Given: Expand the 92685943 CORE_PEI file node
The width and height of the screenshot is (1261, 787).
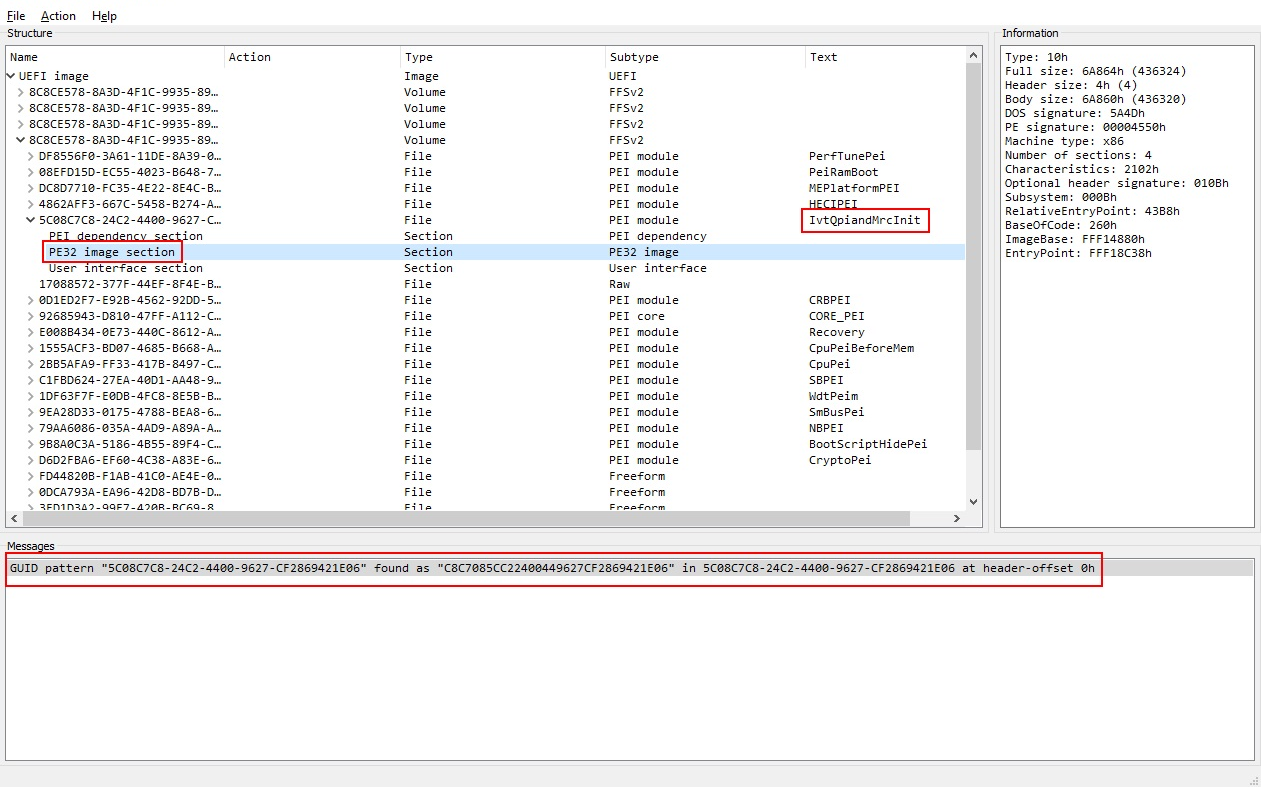Looking at the screenshot, I should 31,316.
